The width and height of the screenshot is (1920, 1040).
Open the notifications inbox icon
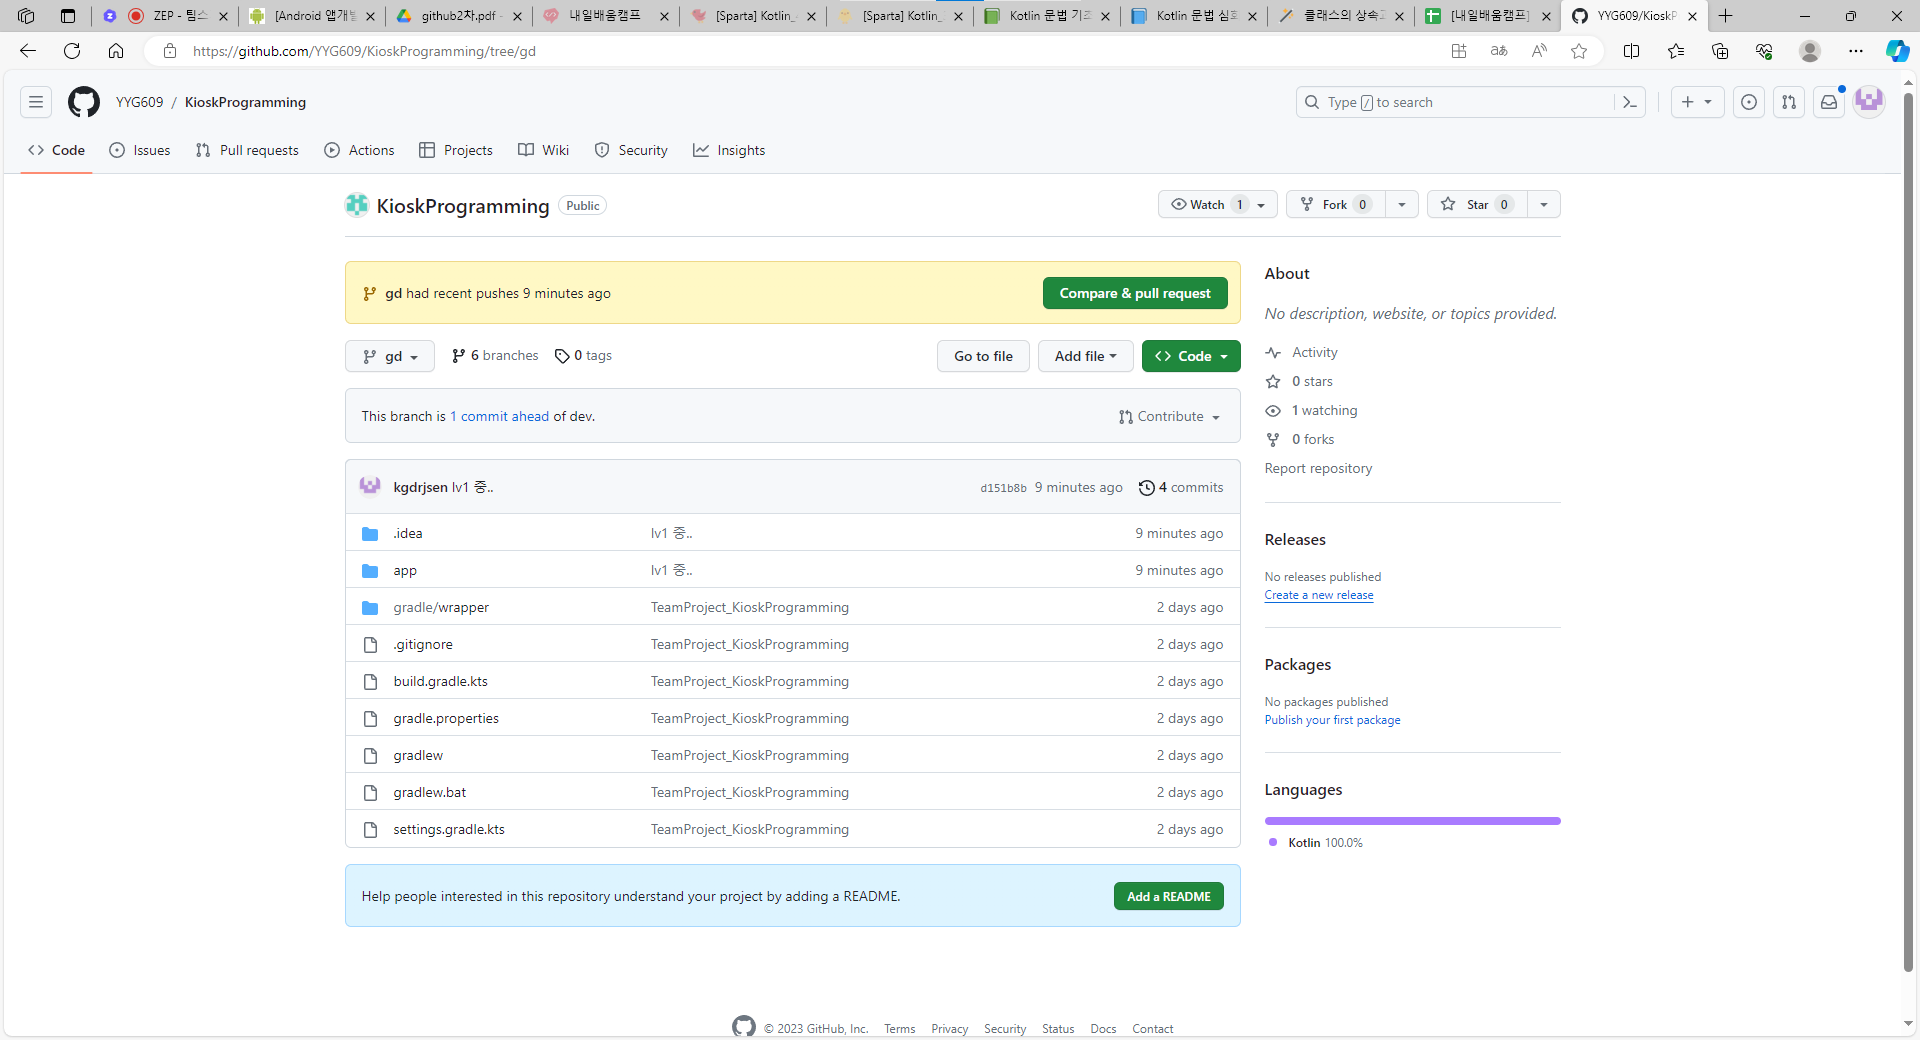point(1828,102)
